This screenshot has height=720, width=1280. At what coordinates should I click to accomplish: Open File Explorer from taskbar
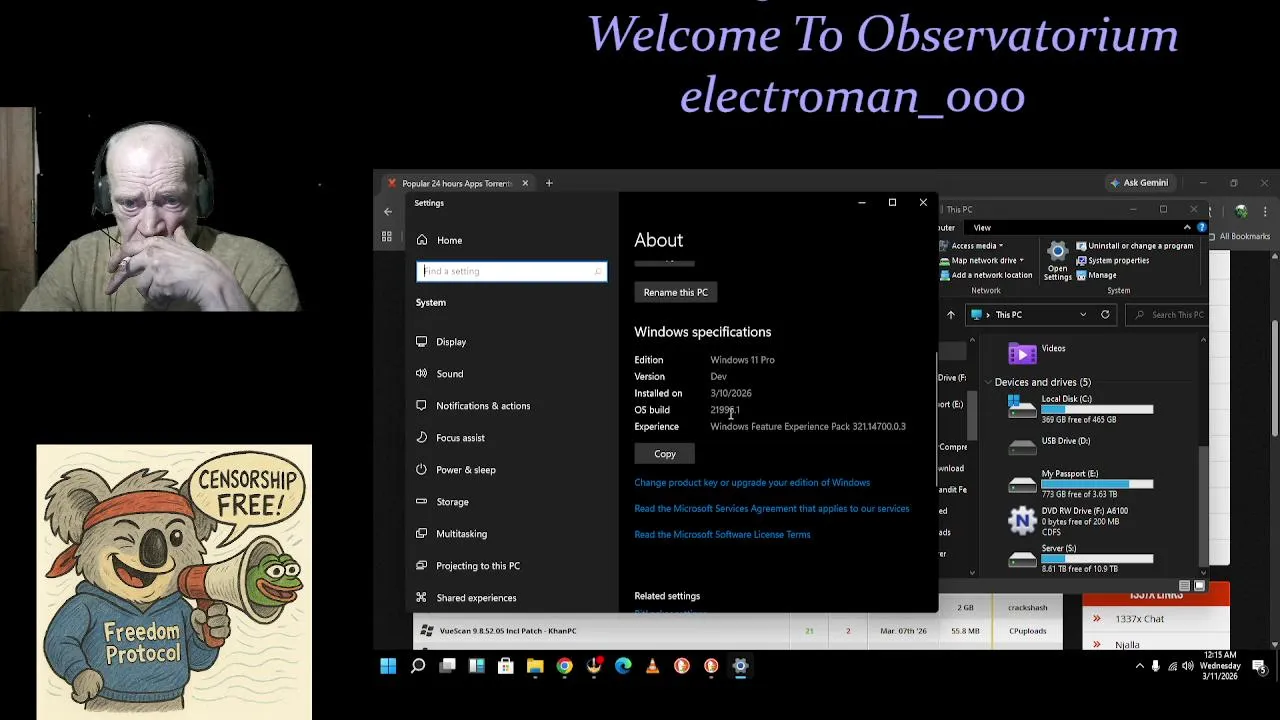535,666
